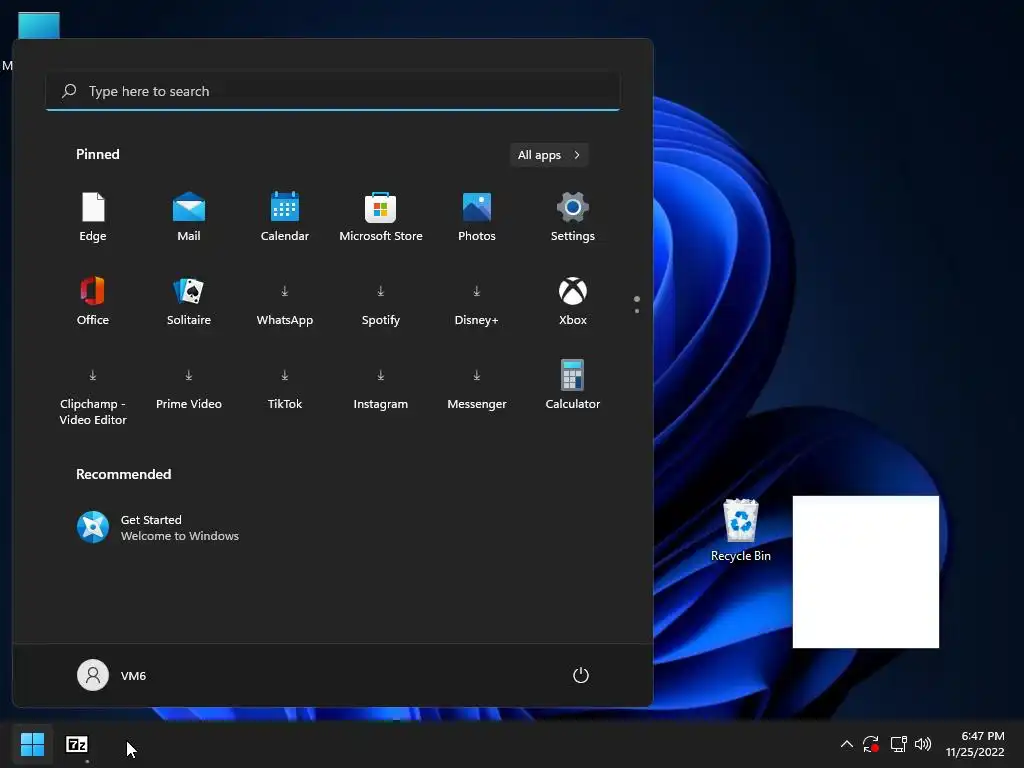The width and height of the screenshot is (1024, 768).
Task: Focus the Type here to search box
Action: [332, 91]
